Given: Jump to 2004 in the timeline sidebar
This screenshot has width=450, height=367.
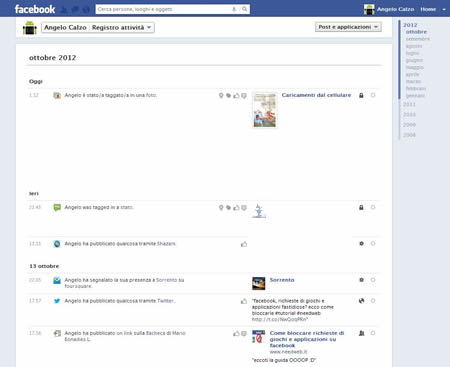Looking at the screenshot, I should (x=409, y=135).
